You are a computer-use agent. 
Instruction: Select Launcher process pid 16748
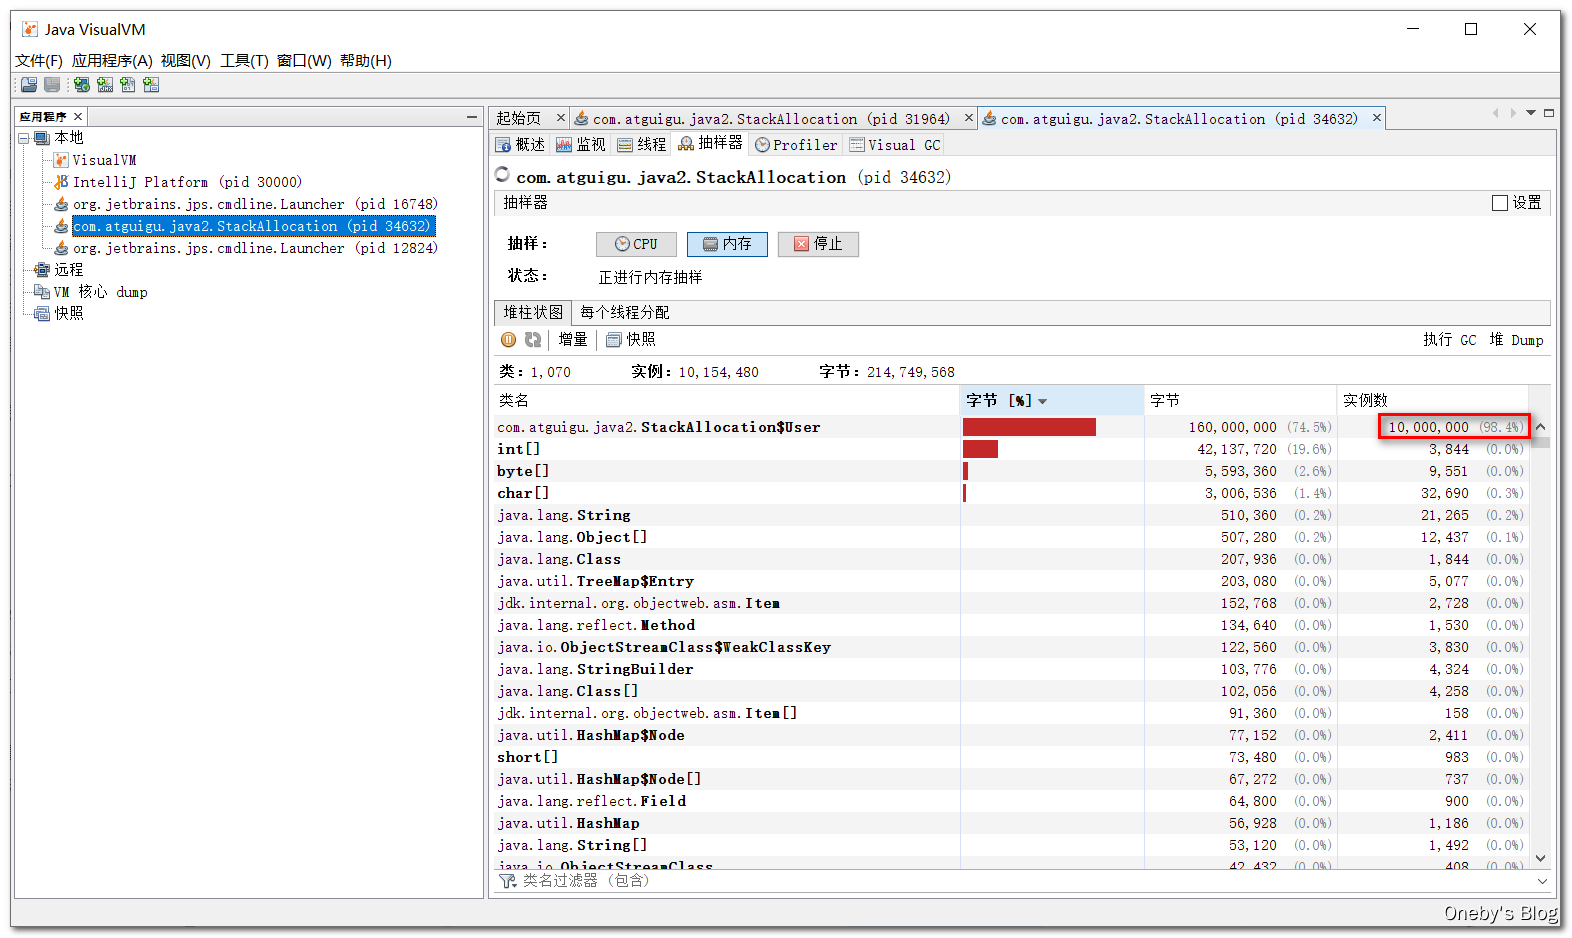point(255,204)
